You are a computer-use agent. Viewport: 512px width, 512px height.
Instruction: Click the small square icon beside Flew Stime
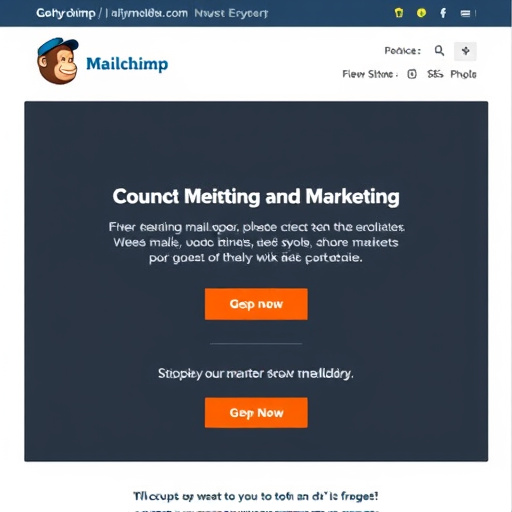pos(412,74)
